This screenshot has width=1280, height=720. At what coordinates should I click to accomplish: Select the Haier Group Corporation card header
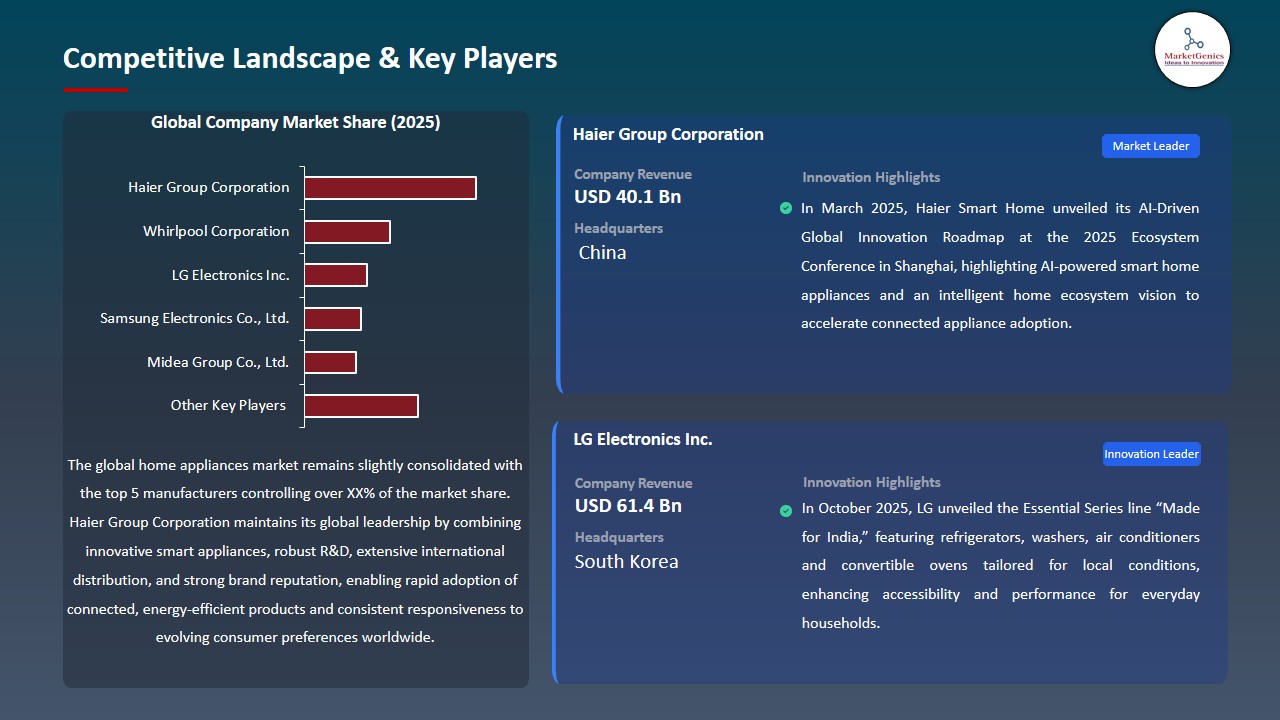pos(668,134)
